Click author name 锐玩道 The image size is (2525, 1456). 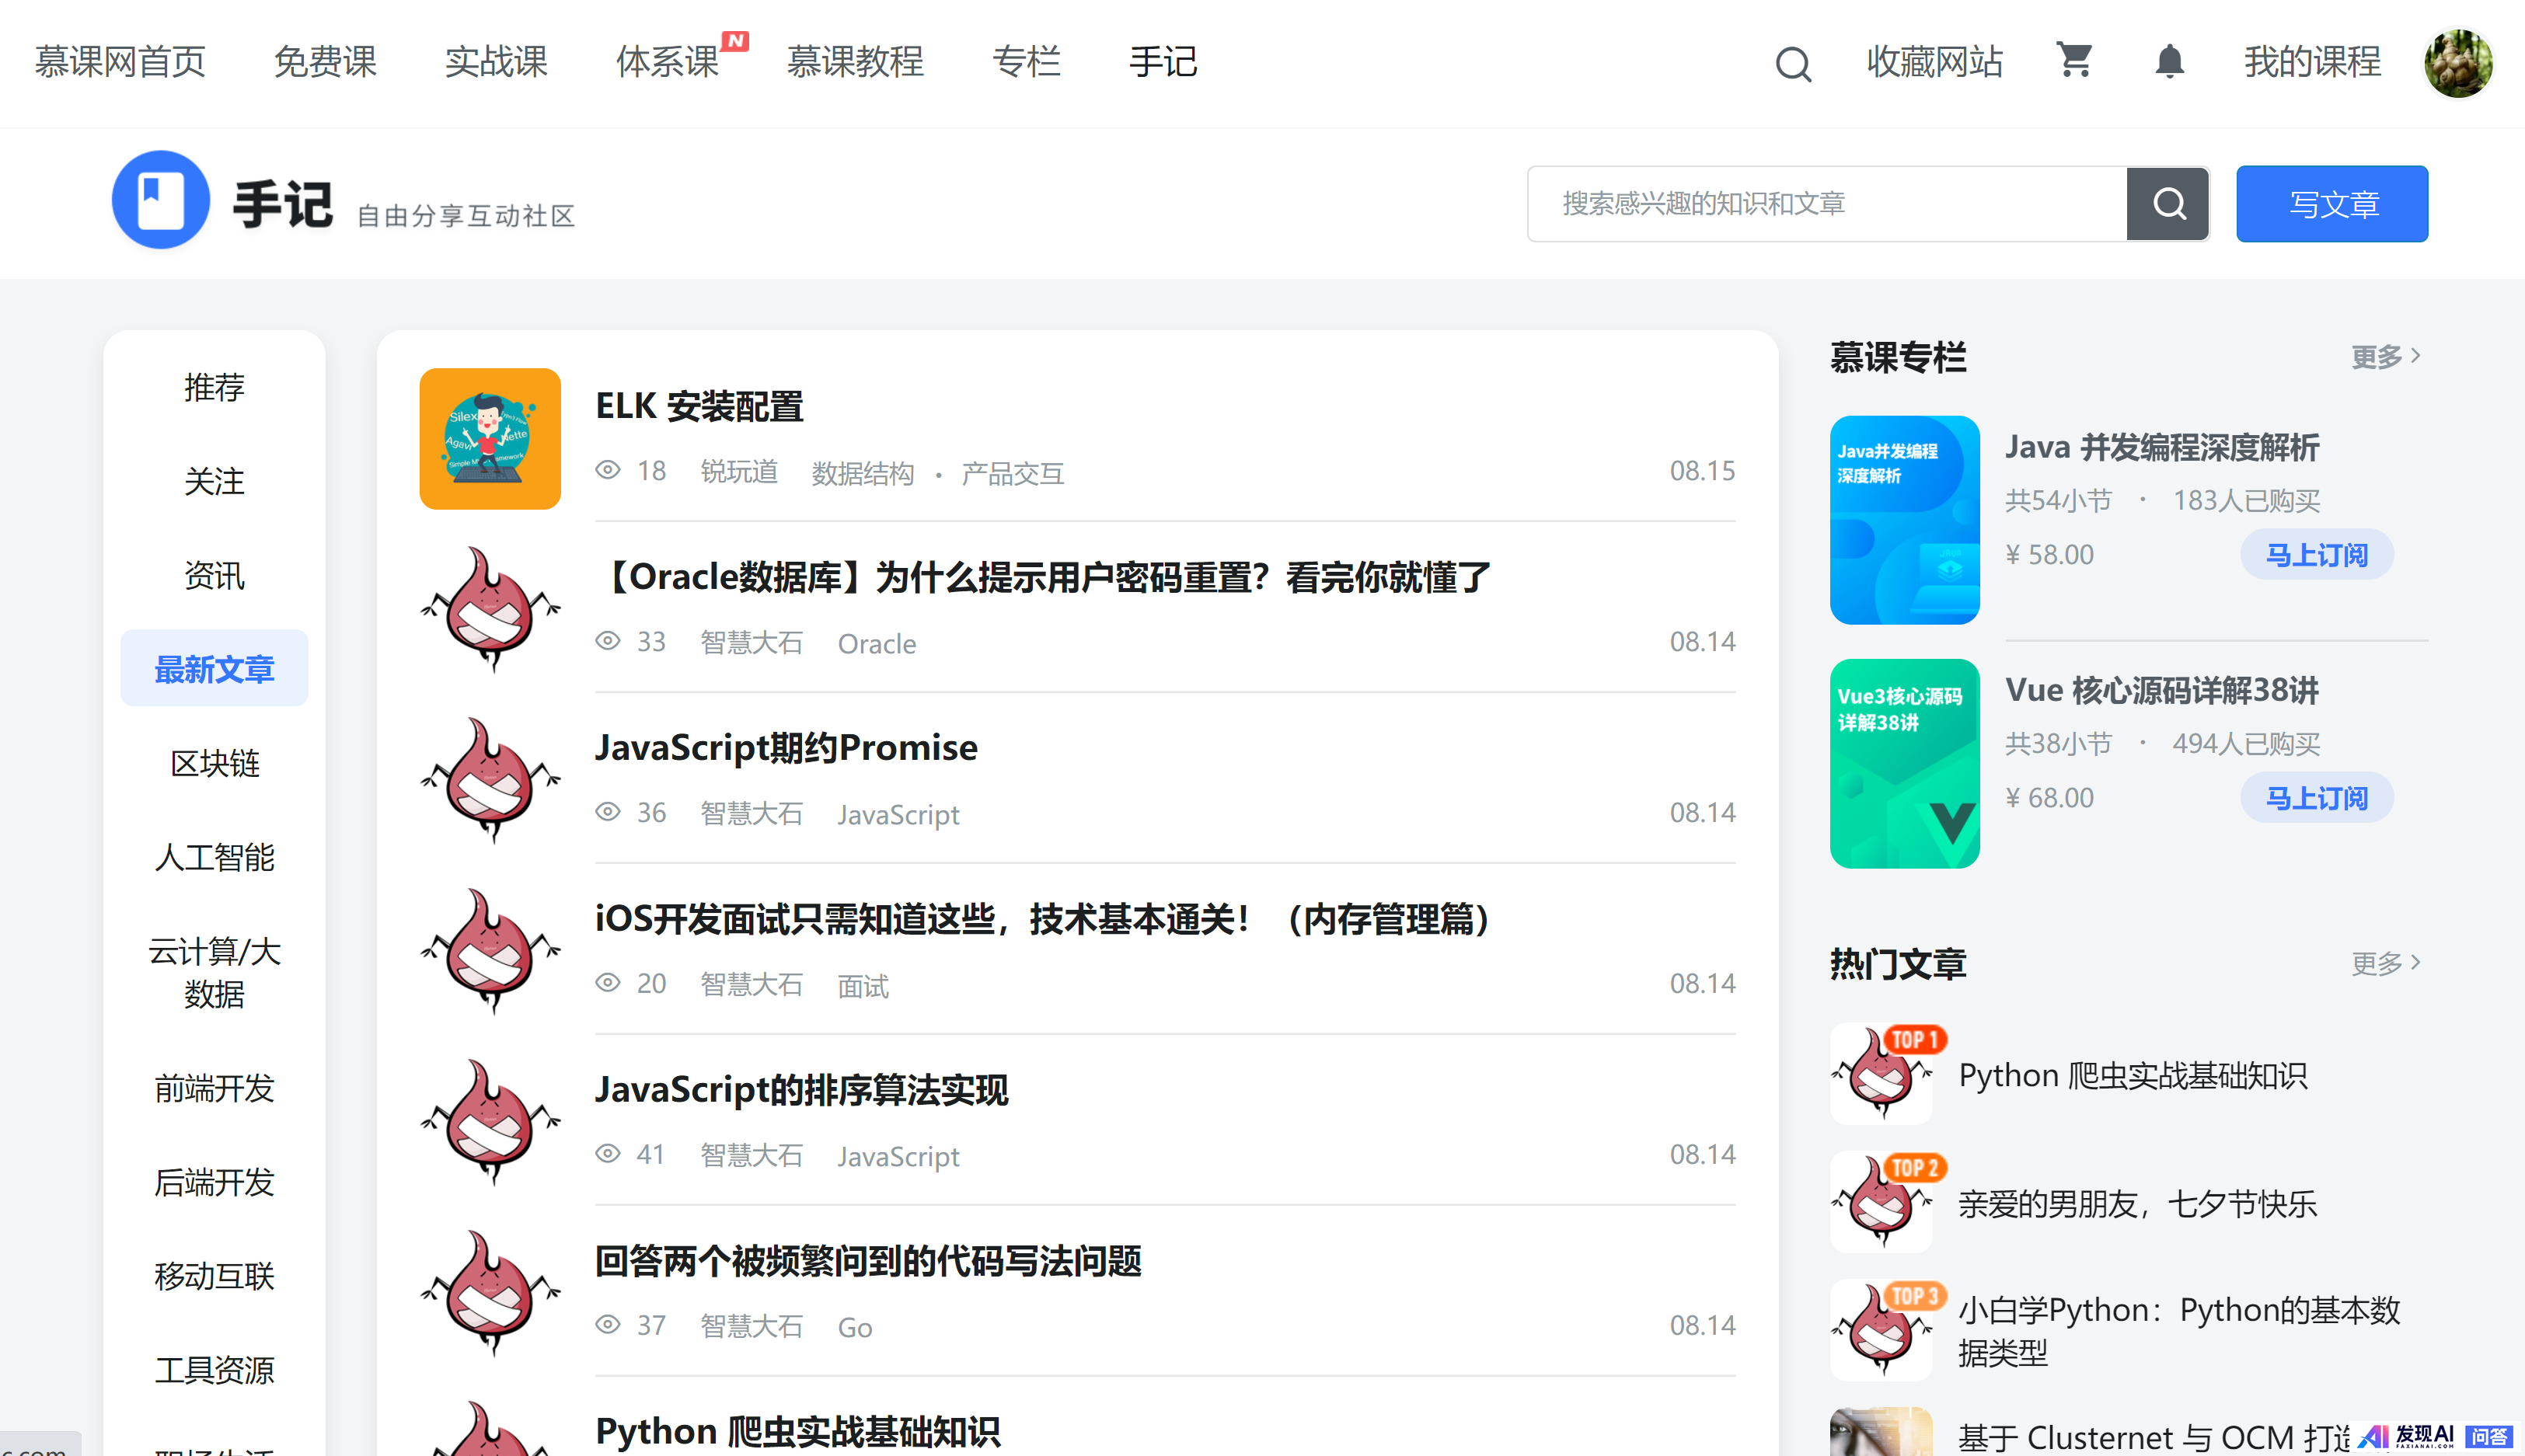(739, 471)
